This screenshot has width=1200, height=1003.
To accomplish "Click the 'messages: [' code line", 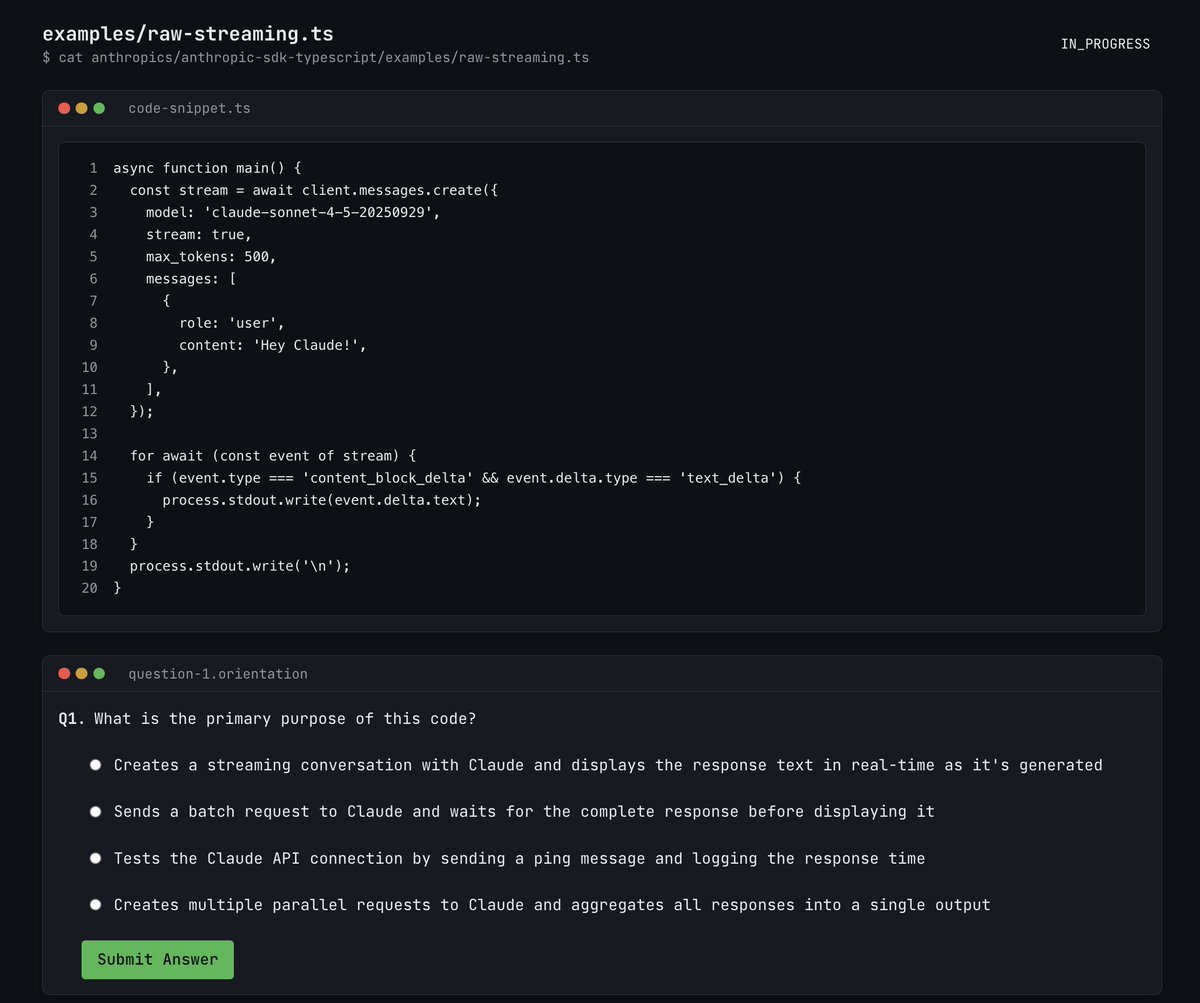I will click(190, 278).
